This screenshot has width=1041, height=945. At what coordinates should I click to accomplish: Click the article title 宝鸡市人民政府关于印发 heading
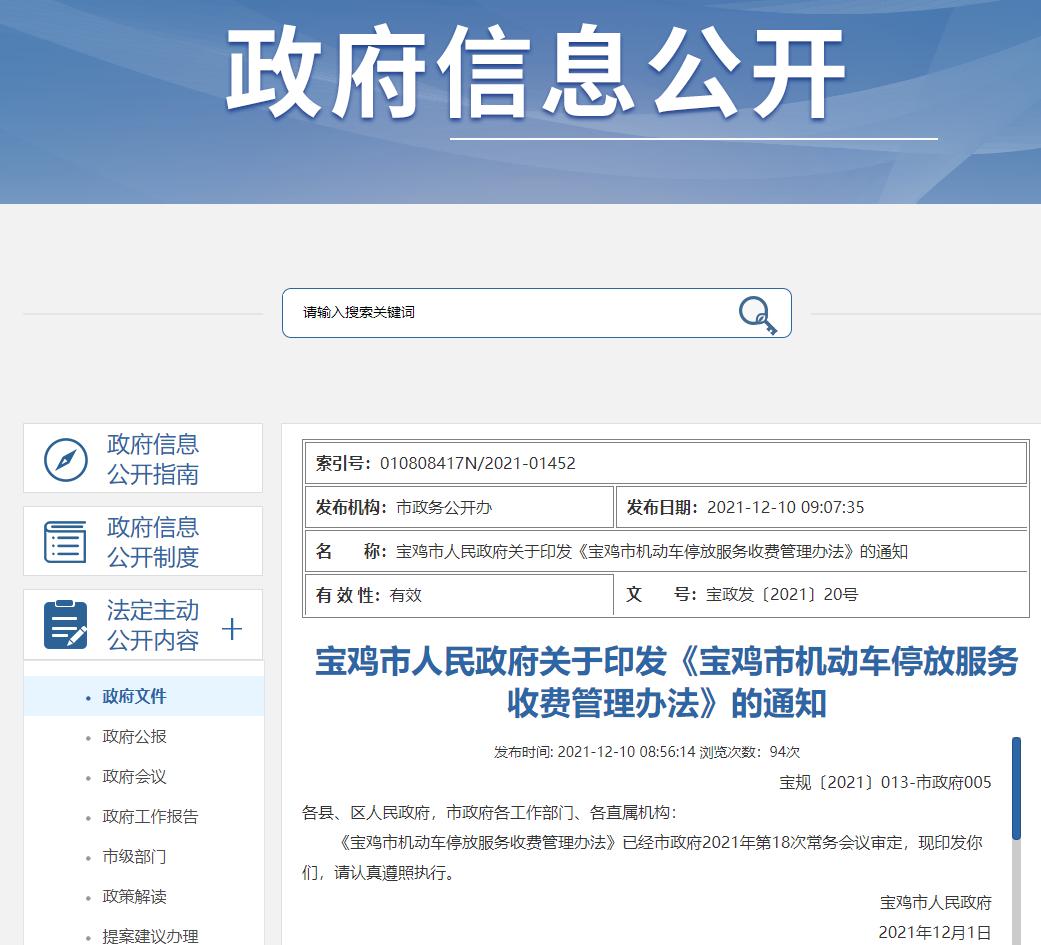[x=666, y=682]
